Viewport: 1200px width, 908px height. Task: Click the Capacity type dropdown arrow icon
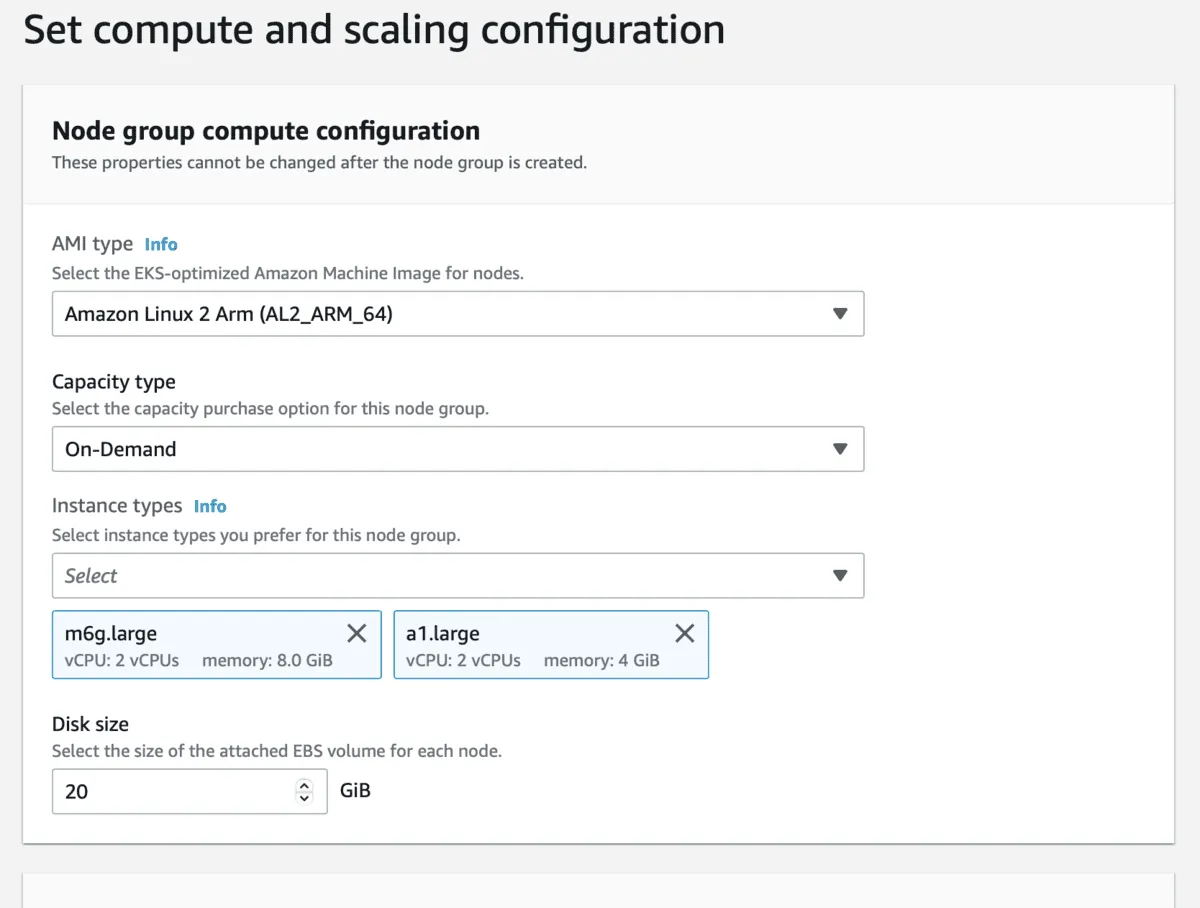840,449
